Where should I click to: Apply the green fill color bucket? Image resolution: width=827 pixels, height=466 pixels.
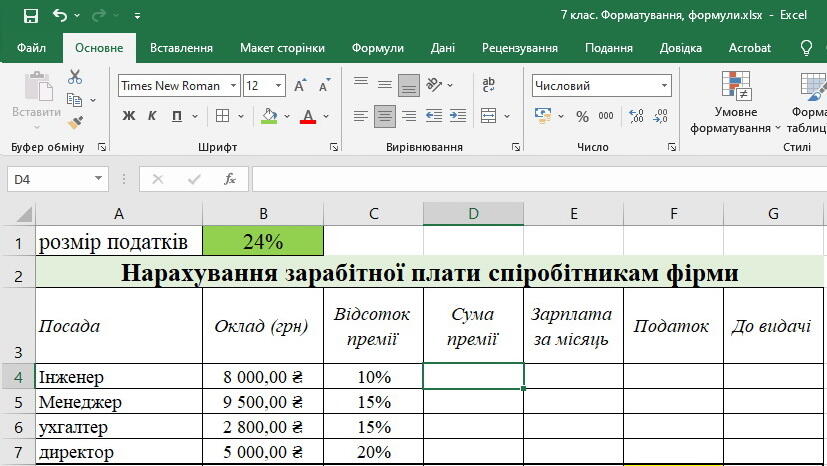(x=269, y=116)
